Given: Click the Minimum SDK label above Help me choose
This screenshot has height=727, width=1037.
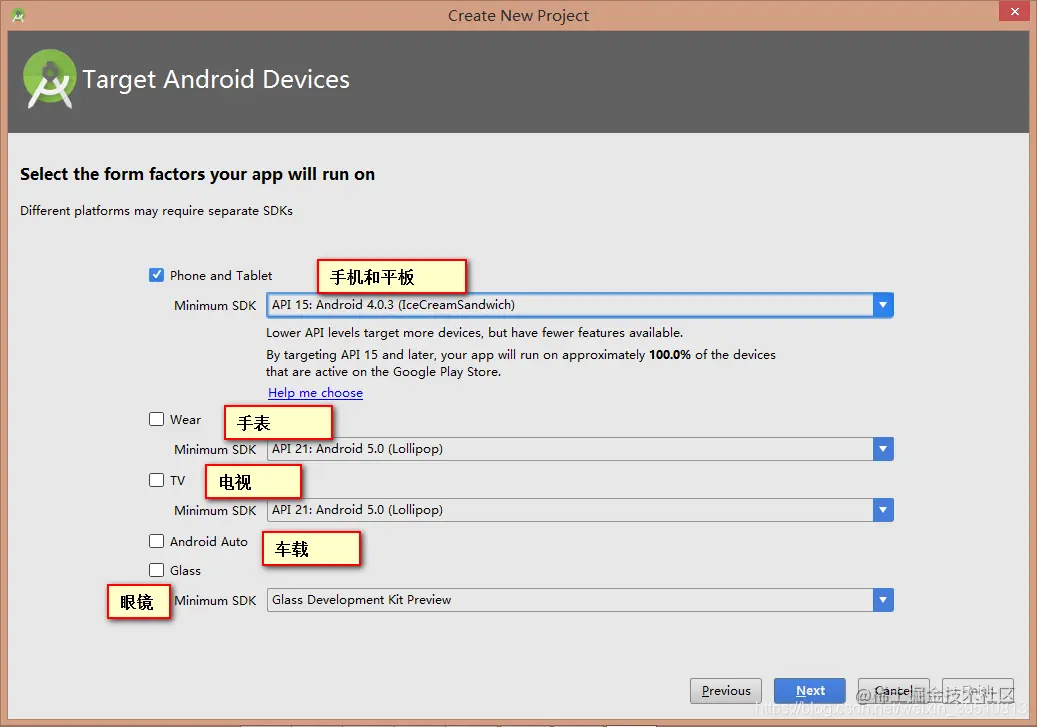Looking at the screenshot, I should point(215,306).
